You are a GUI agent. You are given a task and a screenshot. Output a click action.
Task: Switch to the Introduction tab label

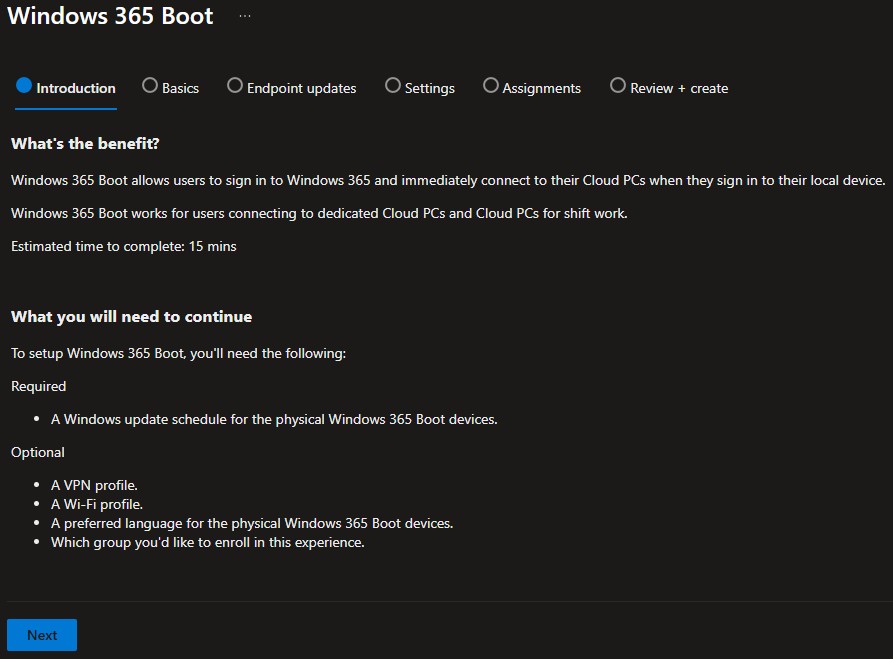pyautogui.click(x=76, y=88)
